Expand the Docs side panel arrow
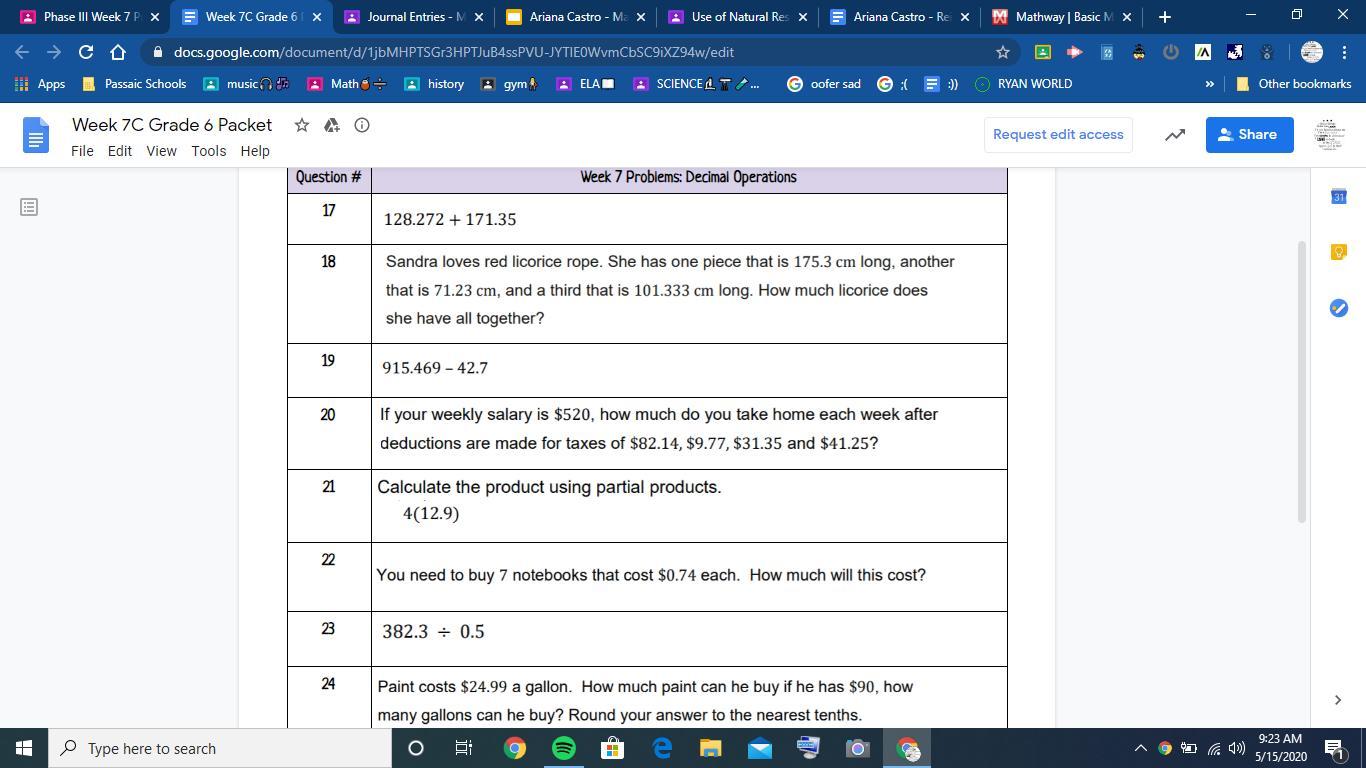 click(1338, 700)
